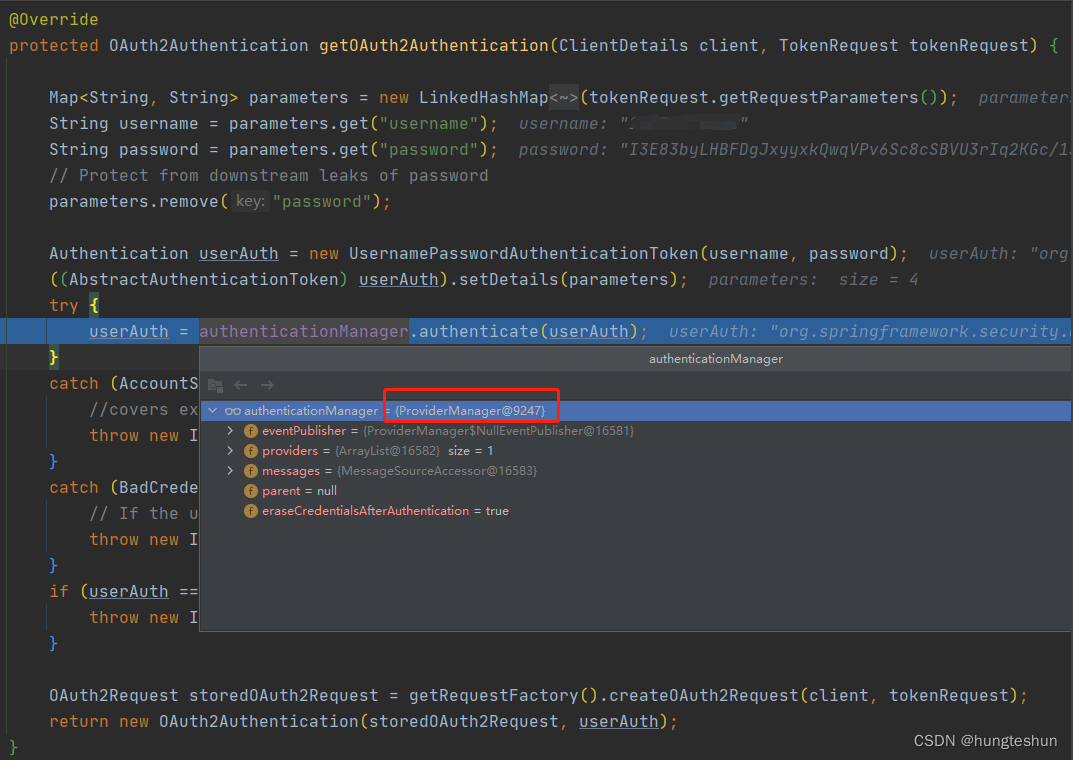
Task: Click the field icon beside eraseCredentialsAfterAuthentication
Action: coord(251,511)
